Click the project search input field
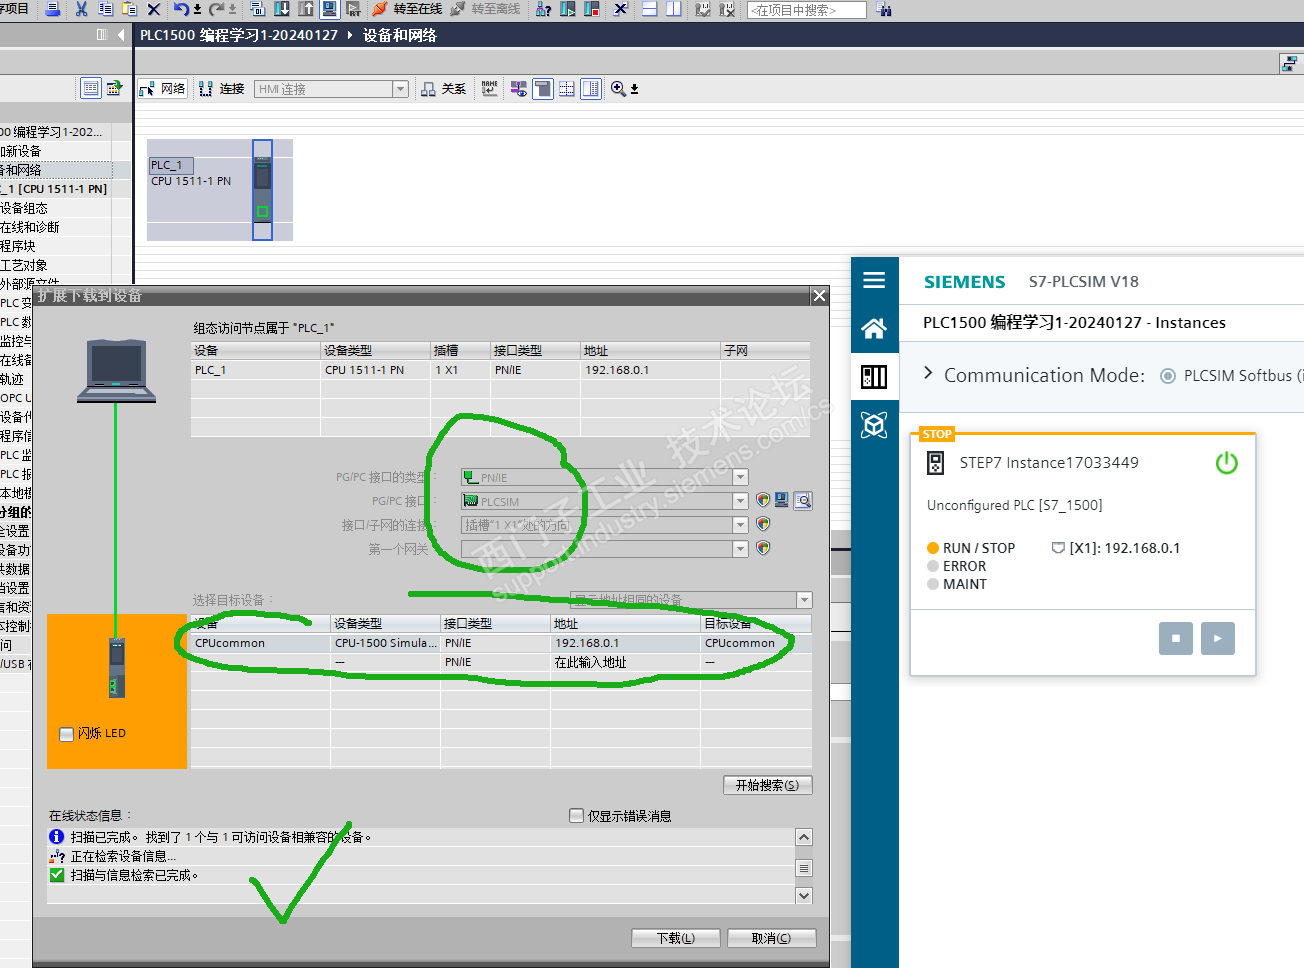This screenshot has height=968, width=1304. pyautogui.click(x=807, y=10)
